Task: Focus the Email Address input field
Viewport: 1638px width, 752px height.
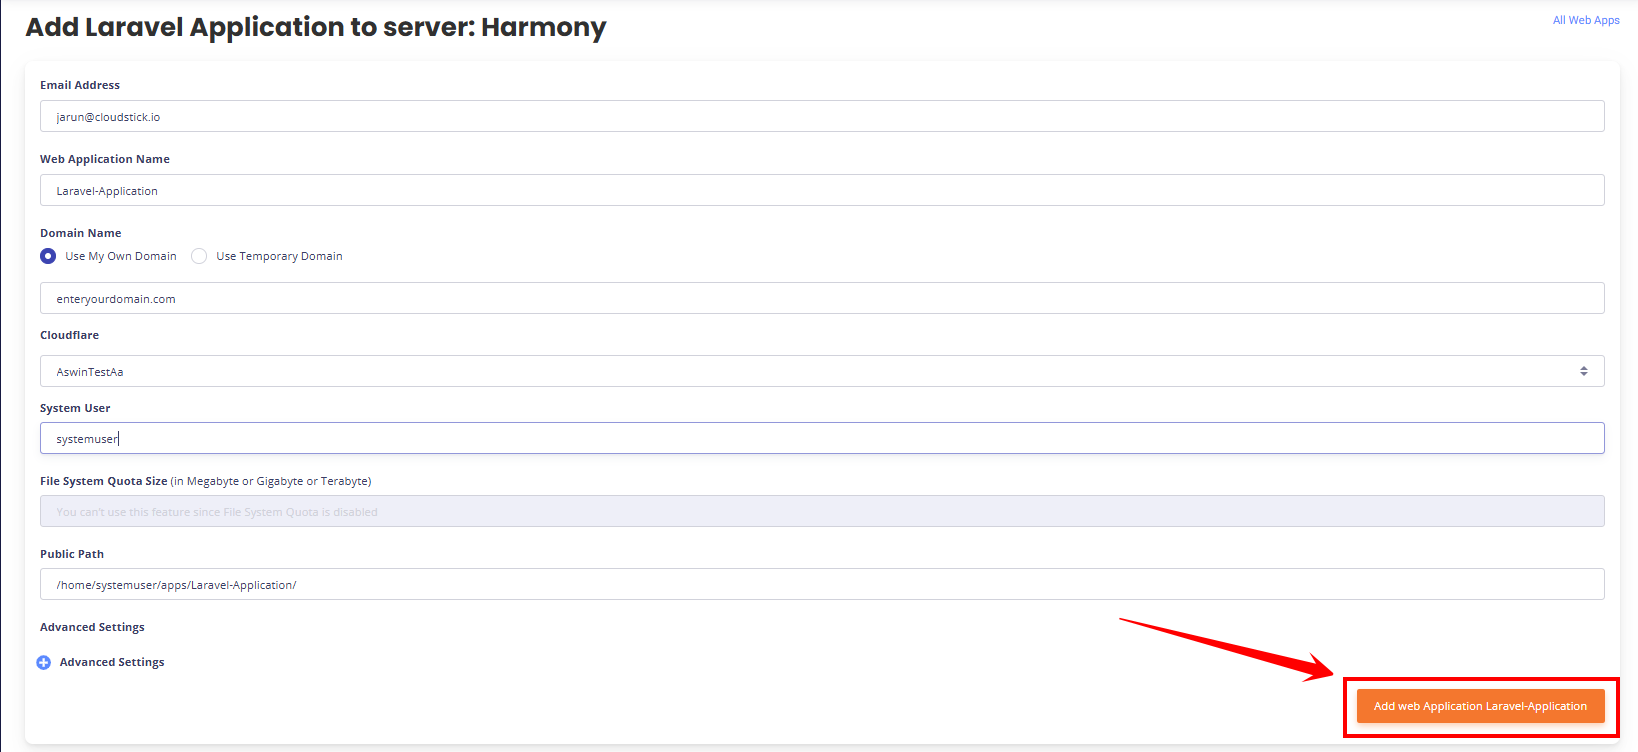Action: [820, 116]
